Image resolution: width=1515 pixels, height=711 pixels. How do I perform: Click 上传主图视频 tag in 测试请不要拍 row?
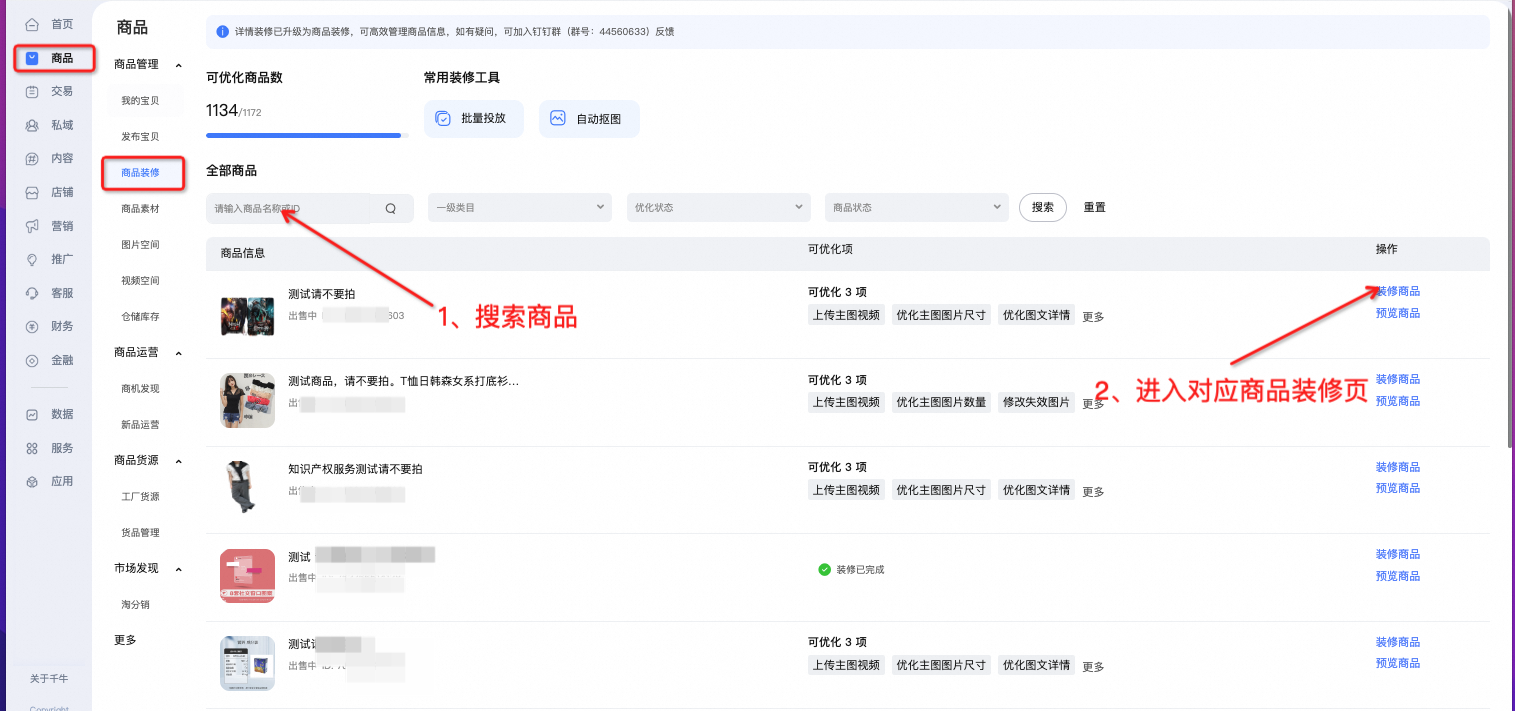pyautogui.click(x=846, y=315)
